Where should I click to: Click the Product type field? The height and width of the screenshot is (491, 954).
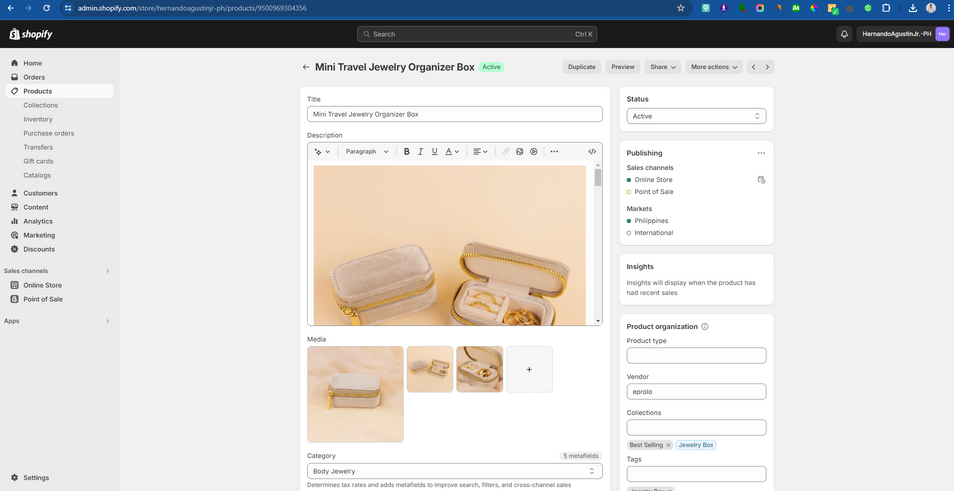coord(696,355)
